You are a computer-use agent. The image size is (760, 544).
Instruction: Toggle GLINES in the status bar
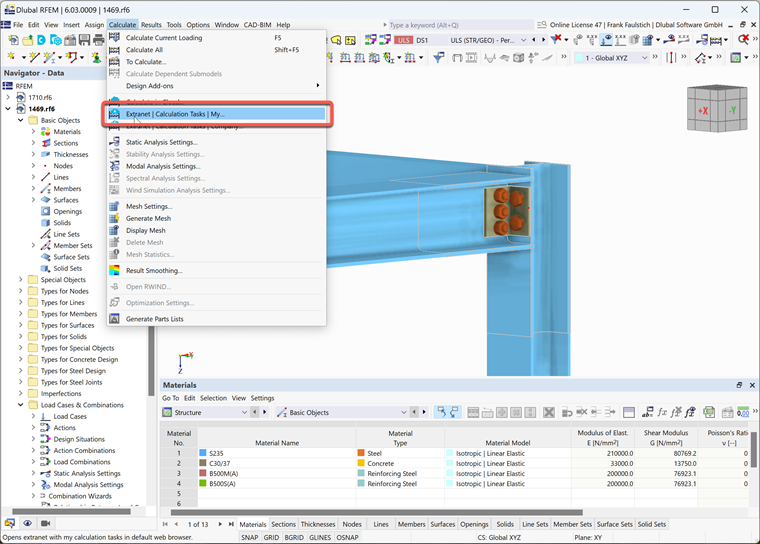(320, 537)
